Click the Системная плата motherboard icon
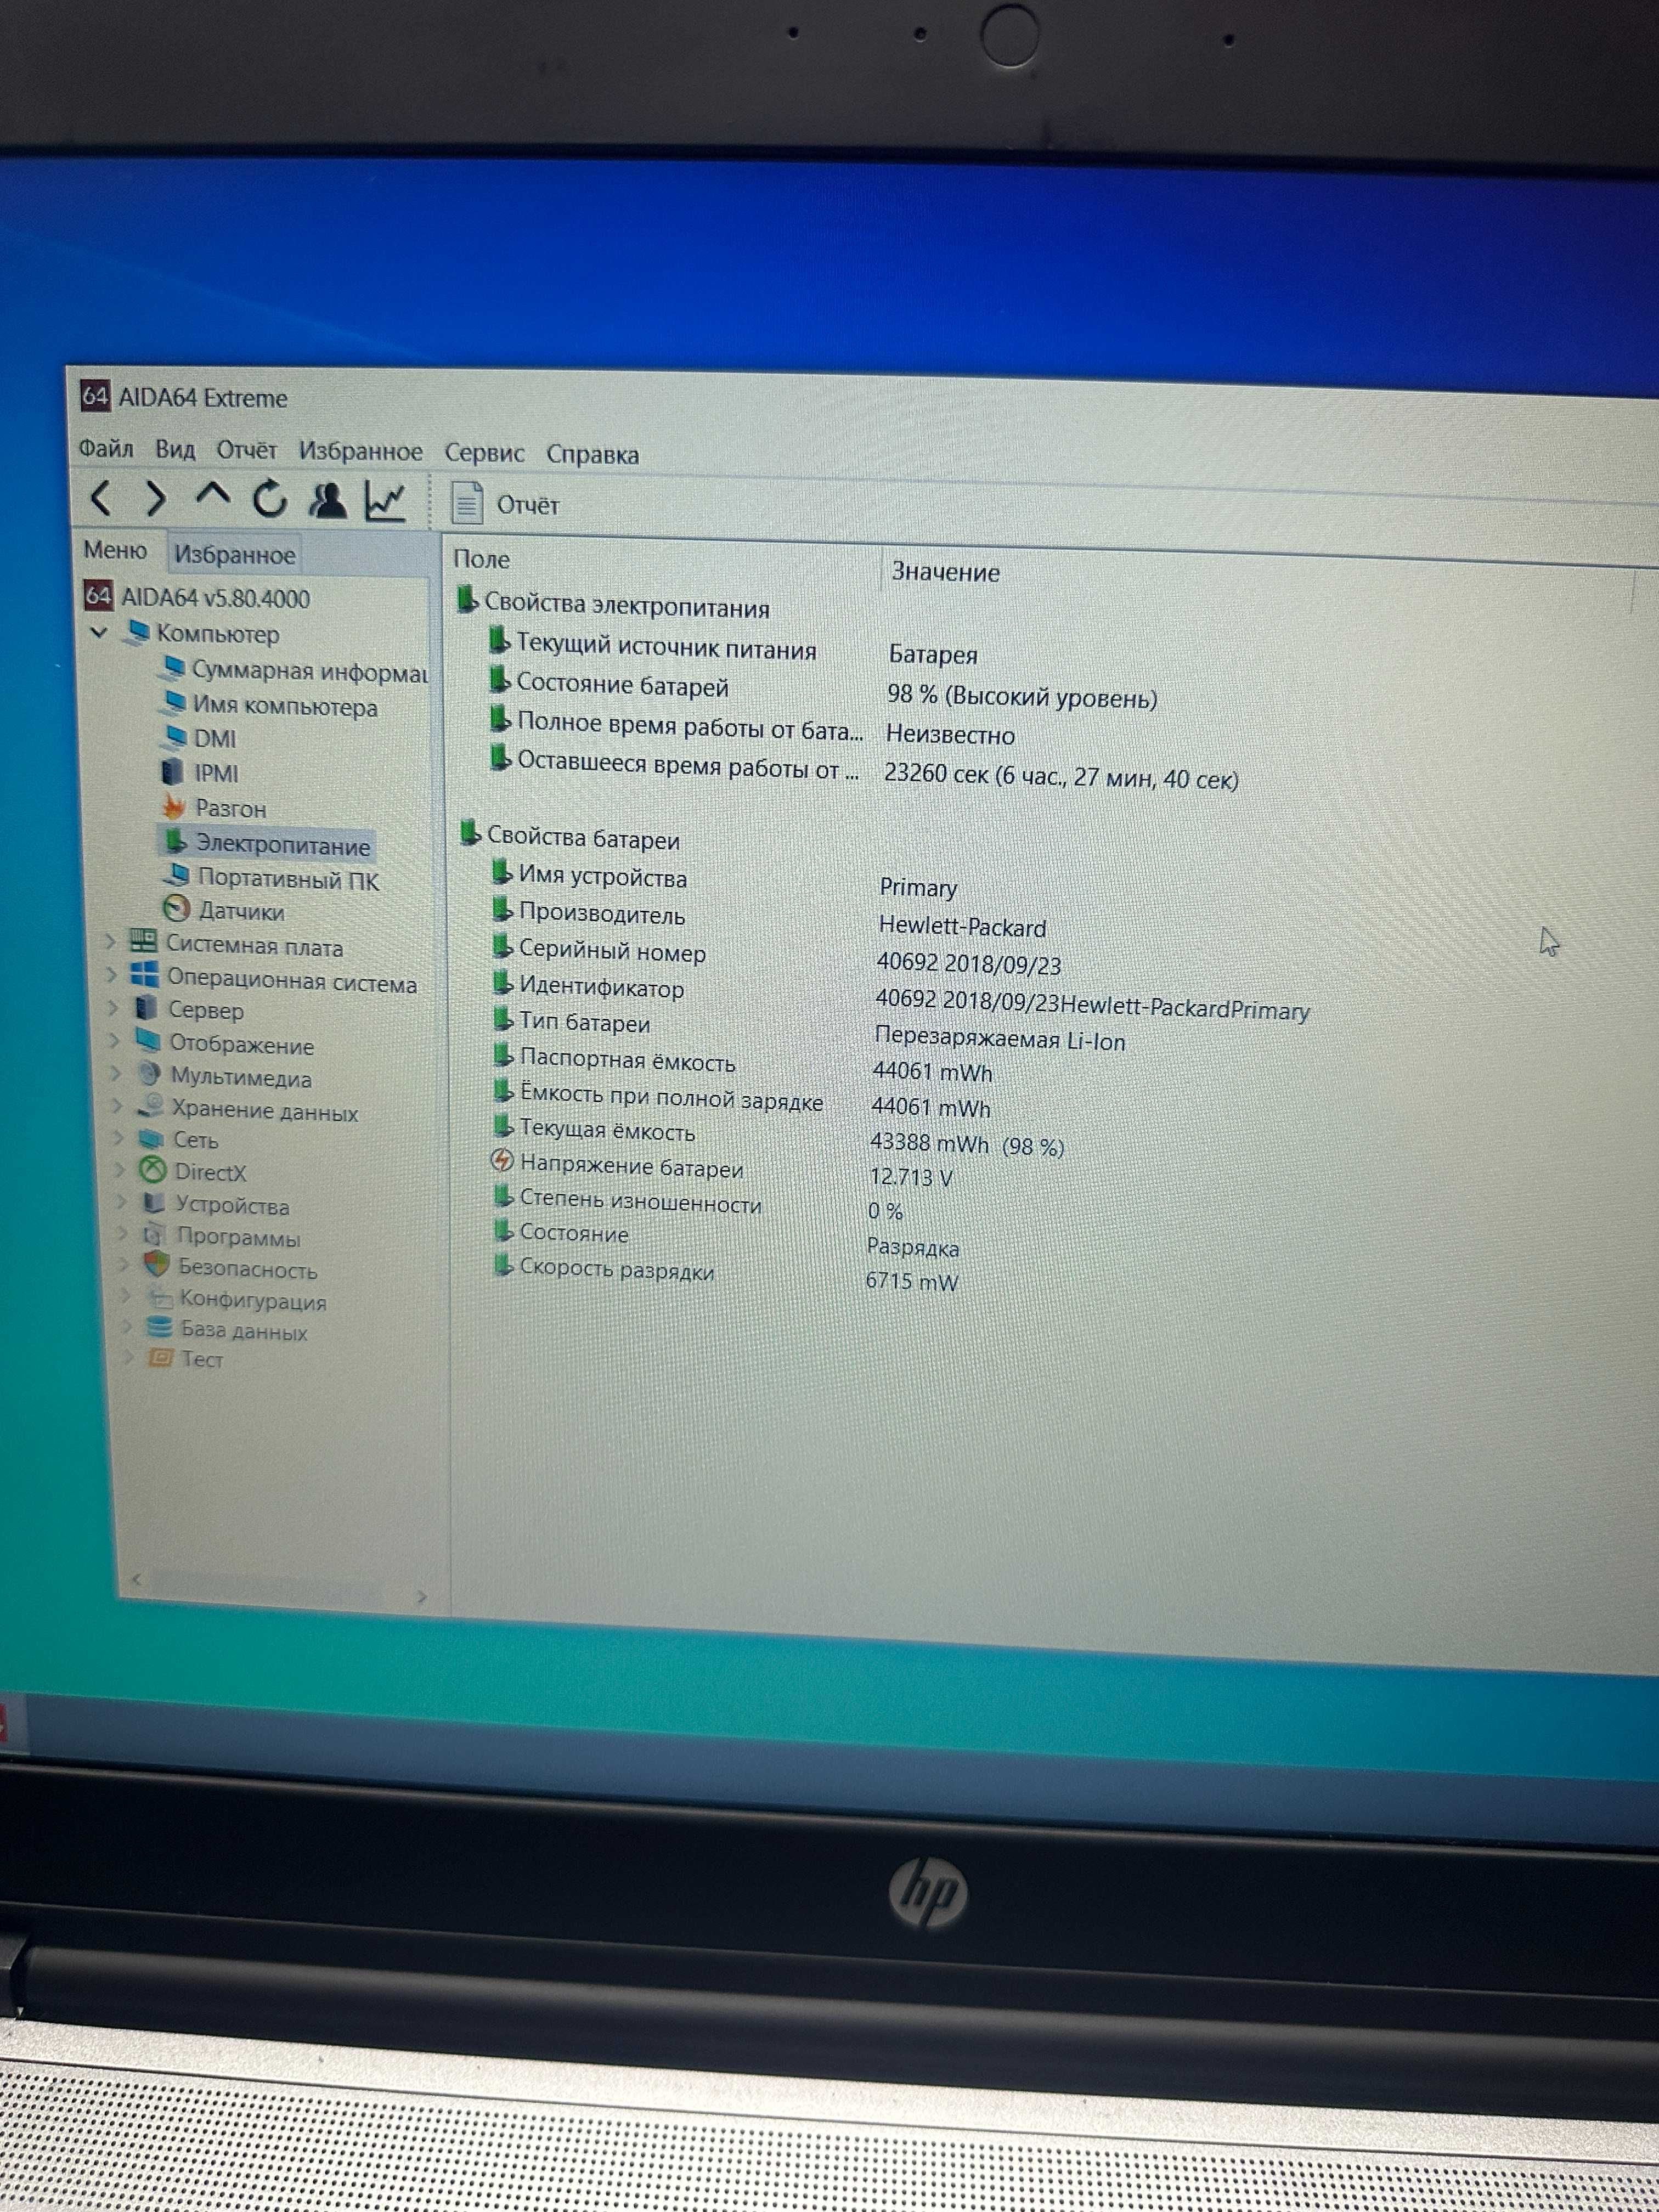This screenshot has height=2212, width=1659. click(x=143, y=941)
